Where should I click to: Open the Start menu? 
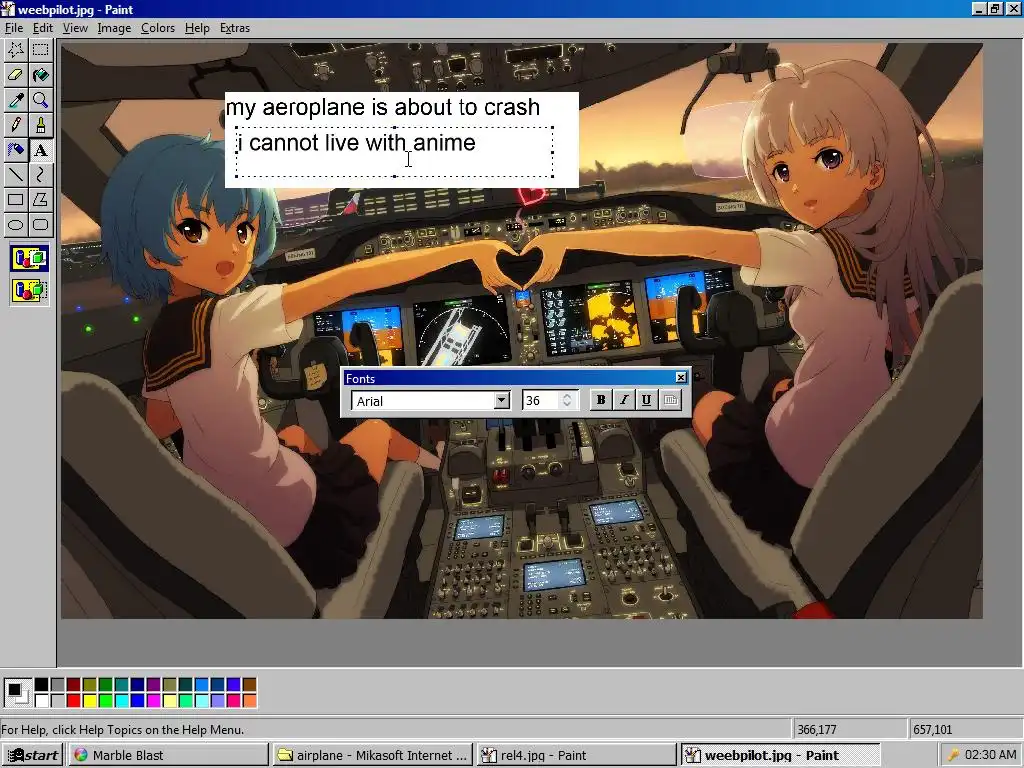pos(32,755)
